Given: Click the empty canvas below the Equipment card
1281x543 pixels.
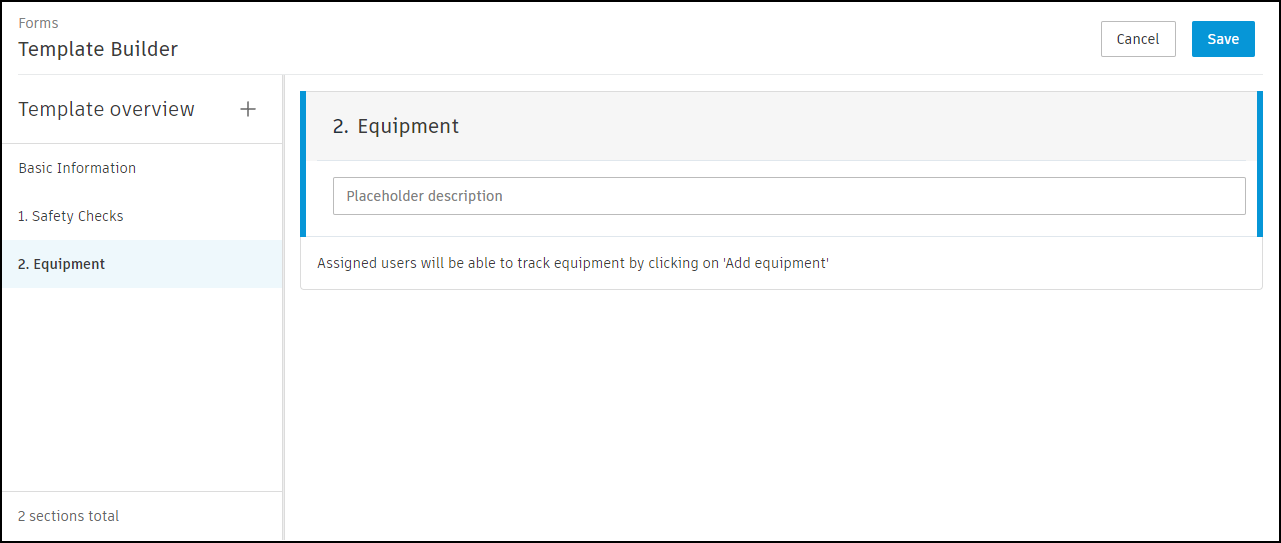Looking at the screenshot, I should (x=780, y=410).
